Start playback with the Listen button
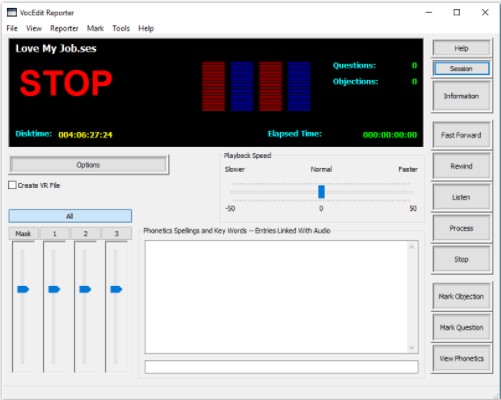501x400 pixels. (461, 197)
